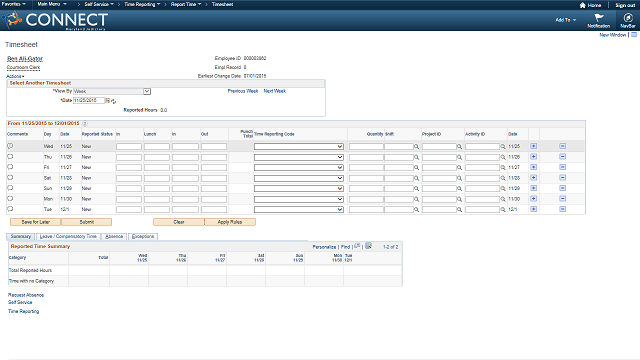Add a row for Thu 11/26
The image size is (640, 360).
(533, 157)
